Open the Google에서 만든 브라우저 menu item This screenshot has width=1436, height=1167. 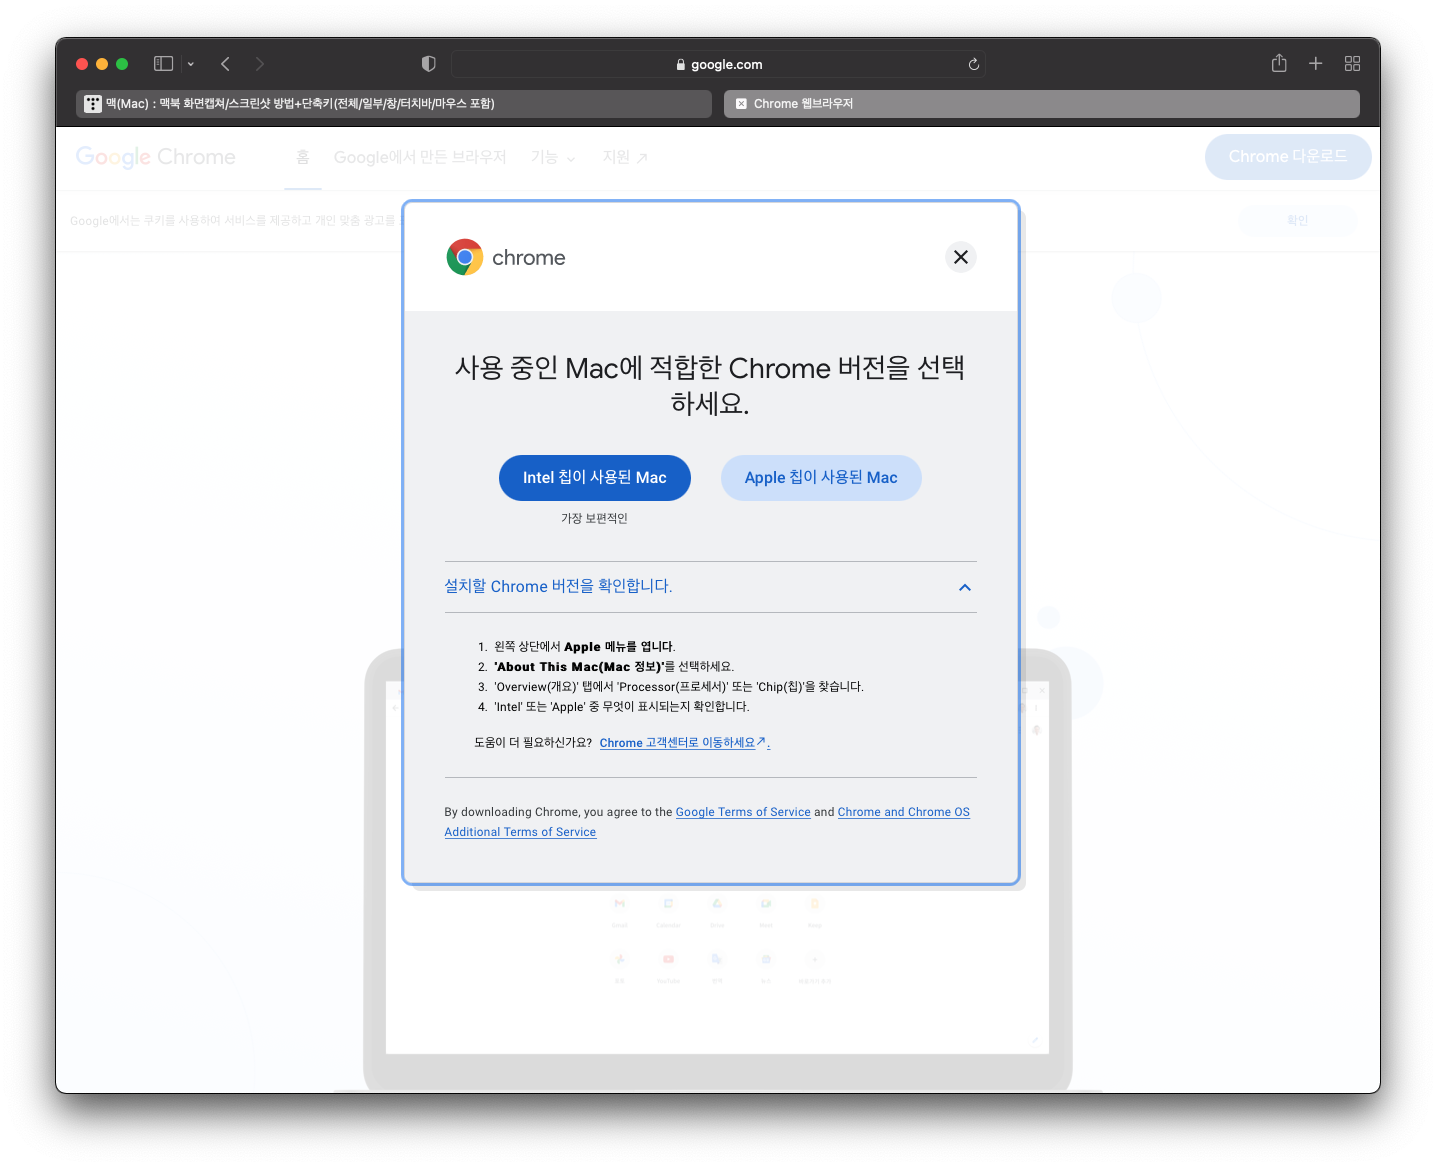(x=420, y=157)
